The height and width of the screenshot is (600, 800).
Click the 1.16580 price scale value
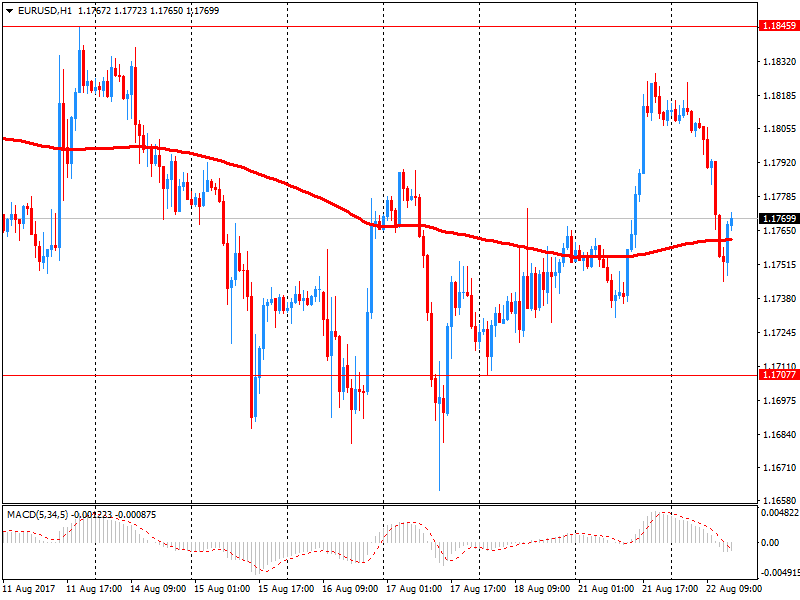click(x=779, y=501)
